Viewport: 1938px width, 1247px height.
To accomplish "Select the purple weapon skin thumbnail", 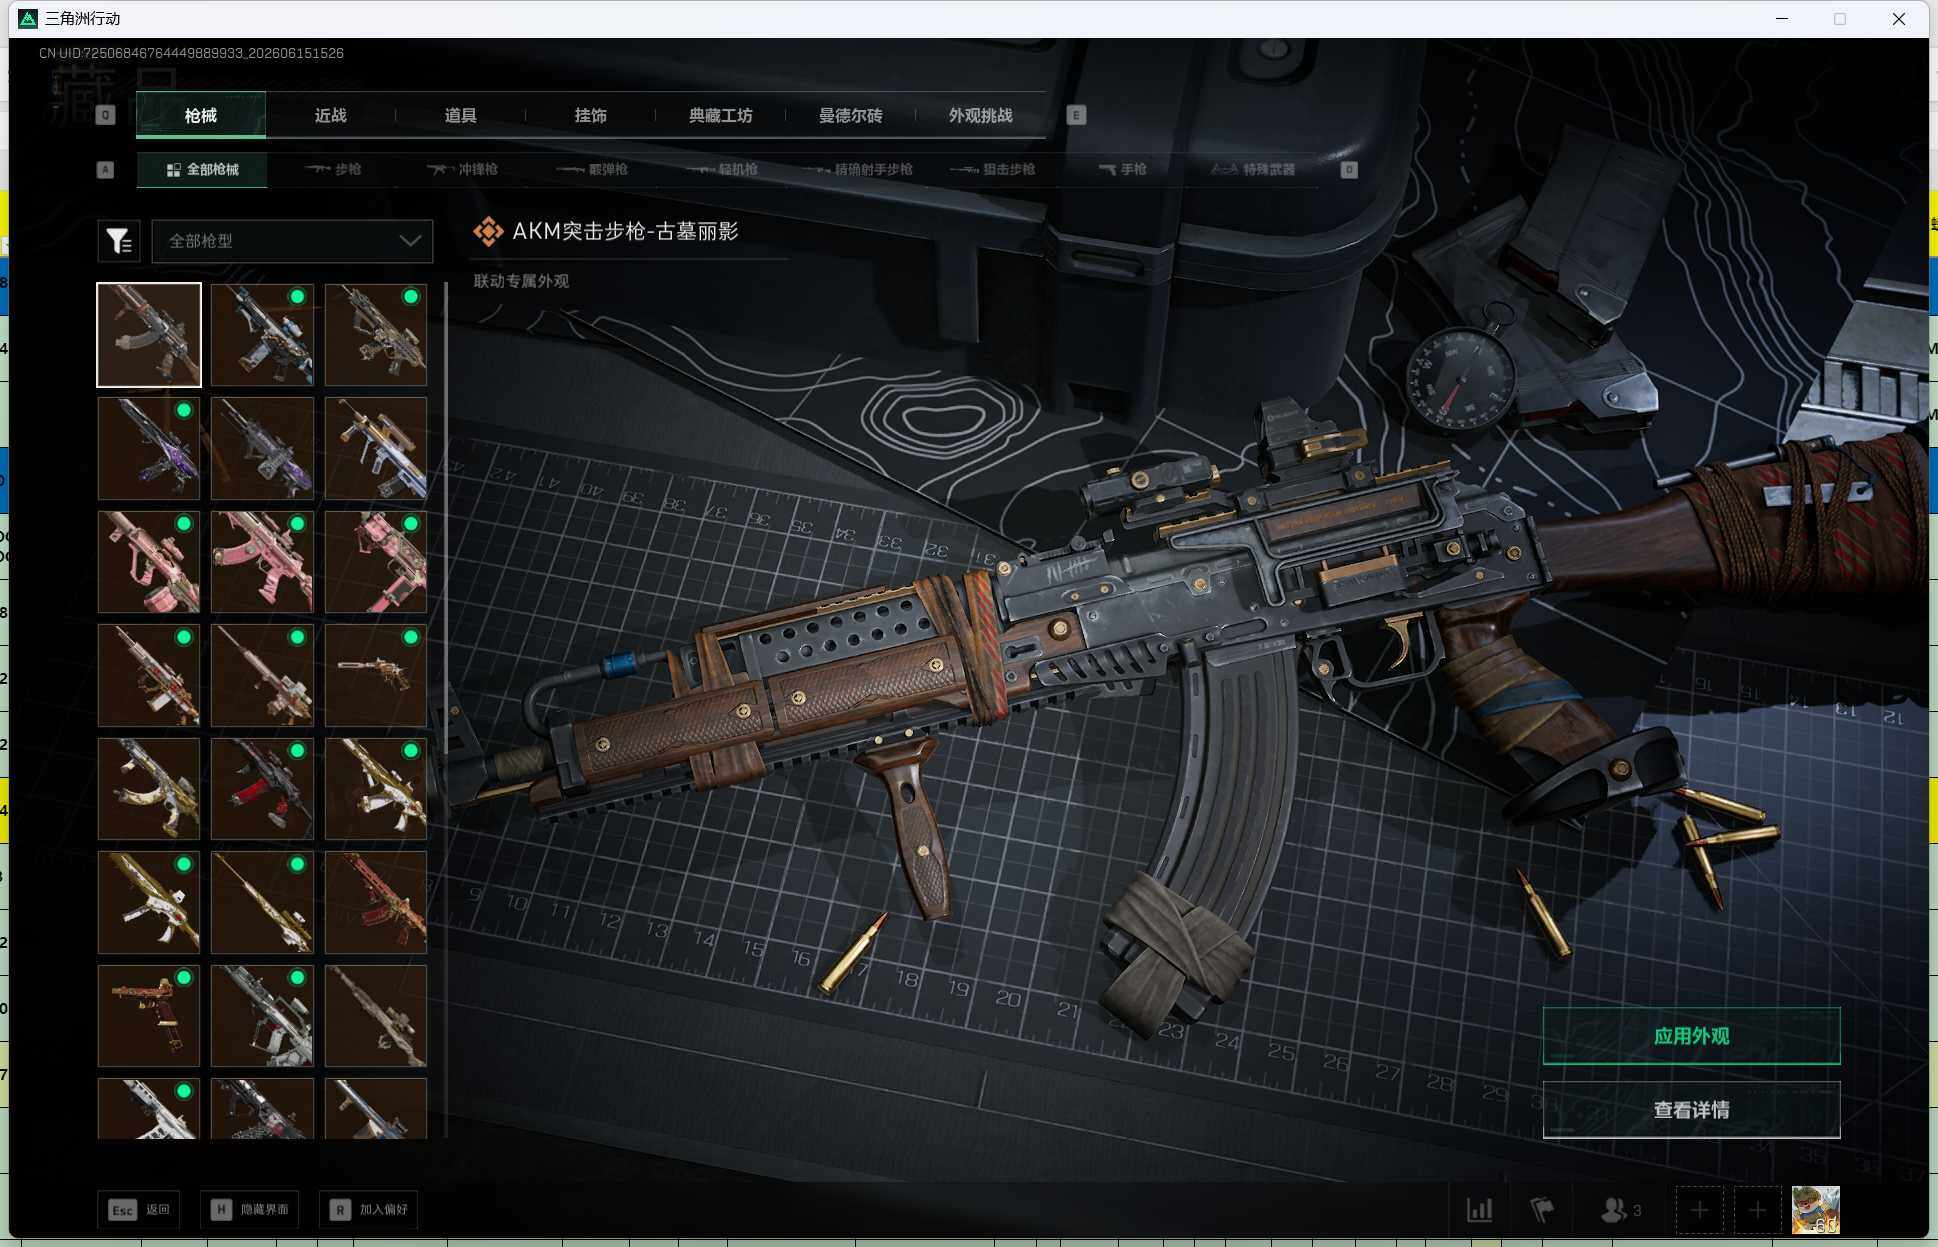I will coord(149,448).
